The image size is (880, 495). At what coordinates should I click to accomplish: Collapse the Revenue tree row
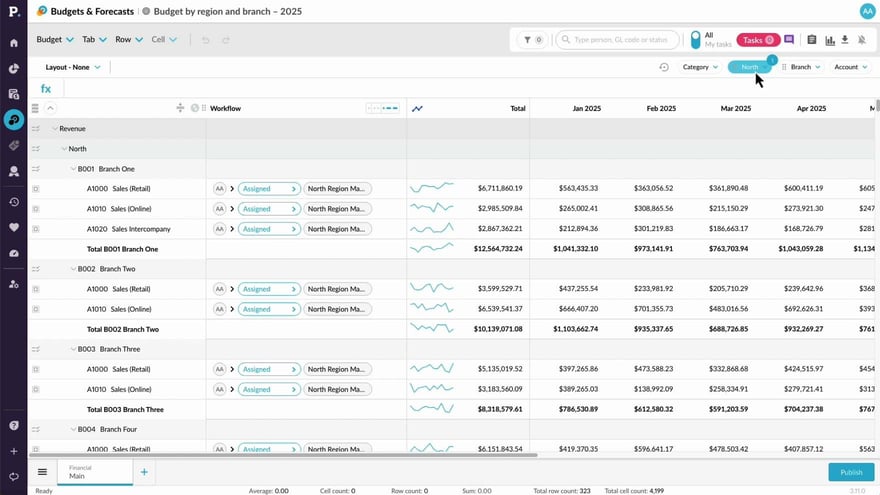[x=55, y=129]
